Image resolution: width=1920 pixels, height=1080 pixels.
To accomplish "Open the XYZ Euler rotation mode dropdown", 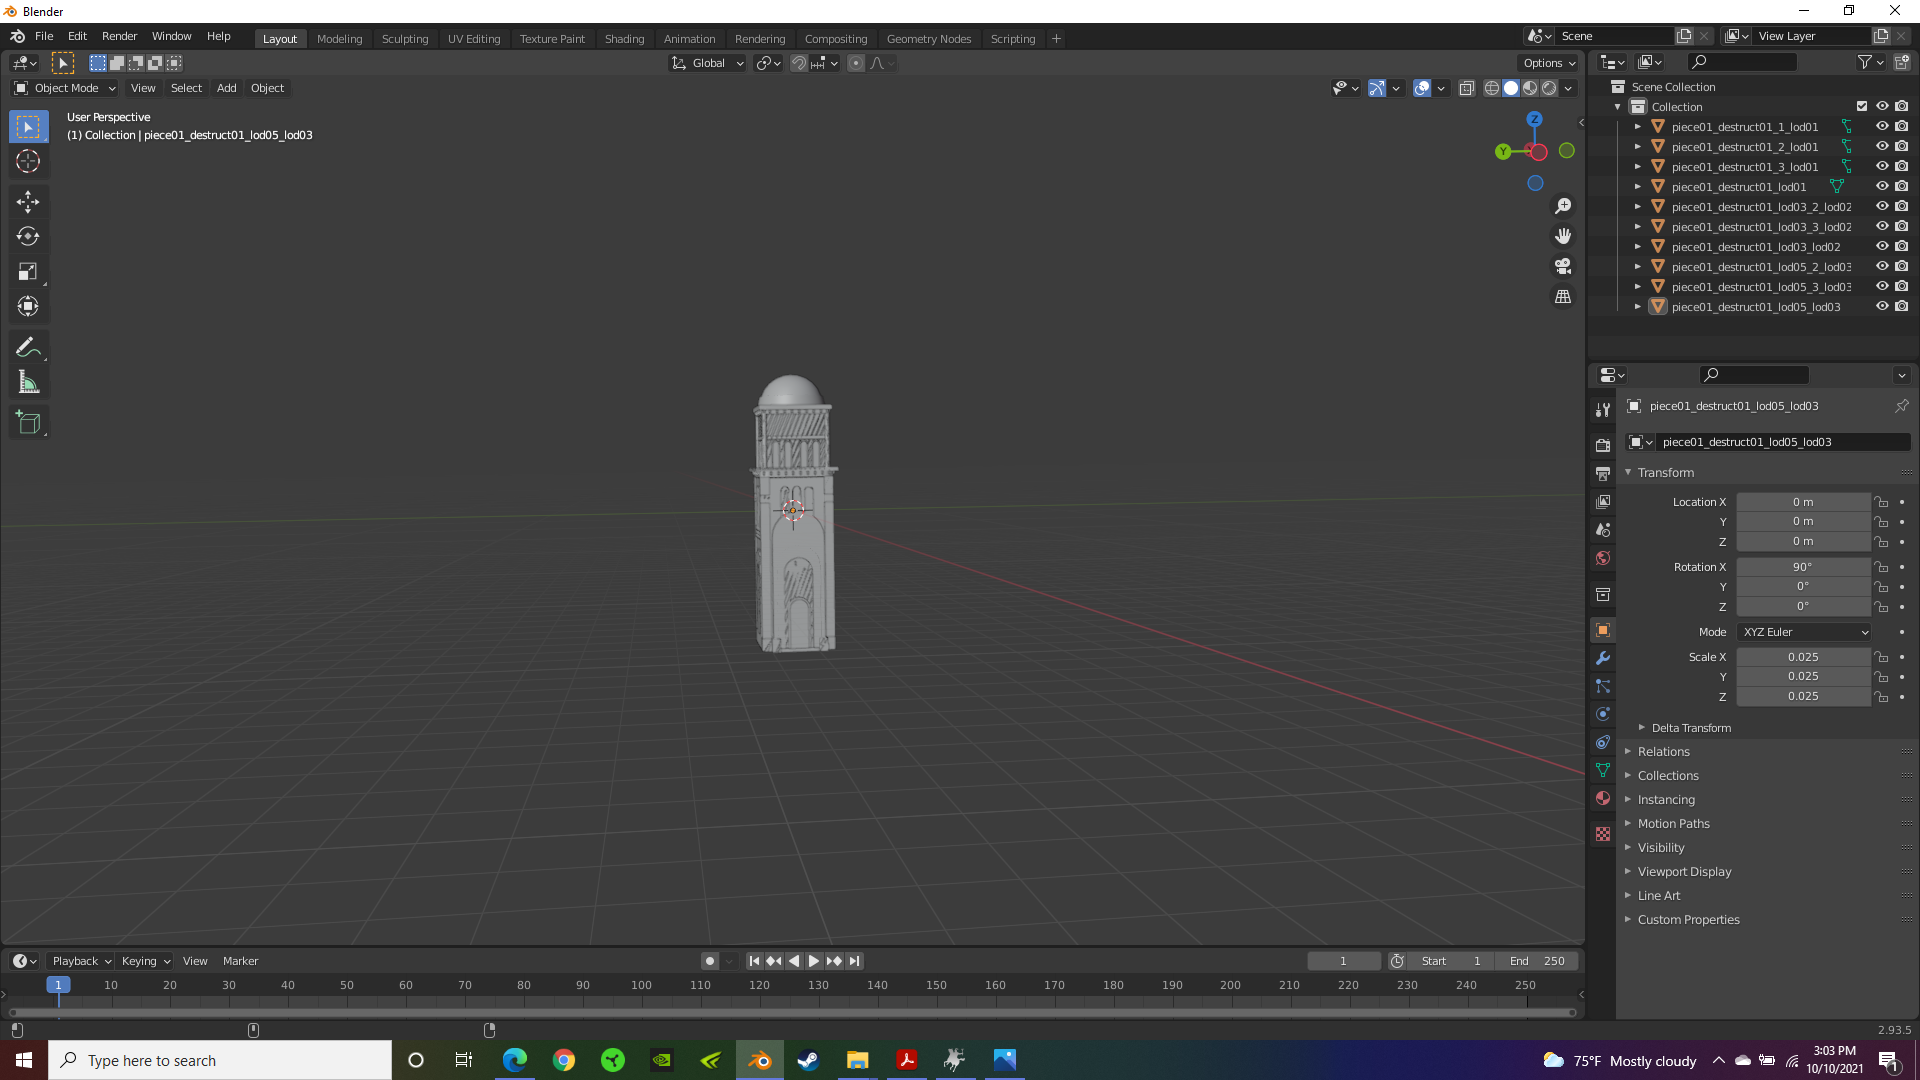I will click(x=1804, y=632).
